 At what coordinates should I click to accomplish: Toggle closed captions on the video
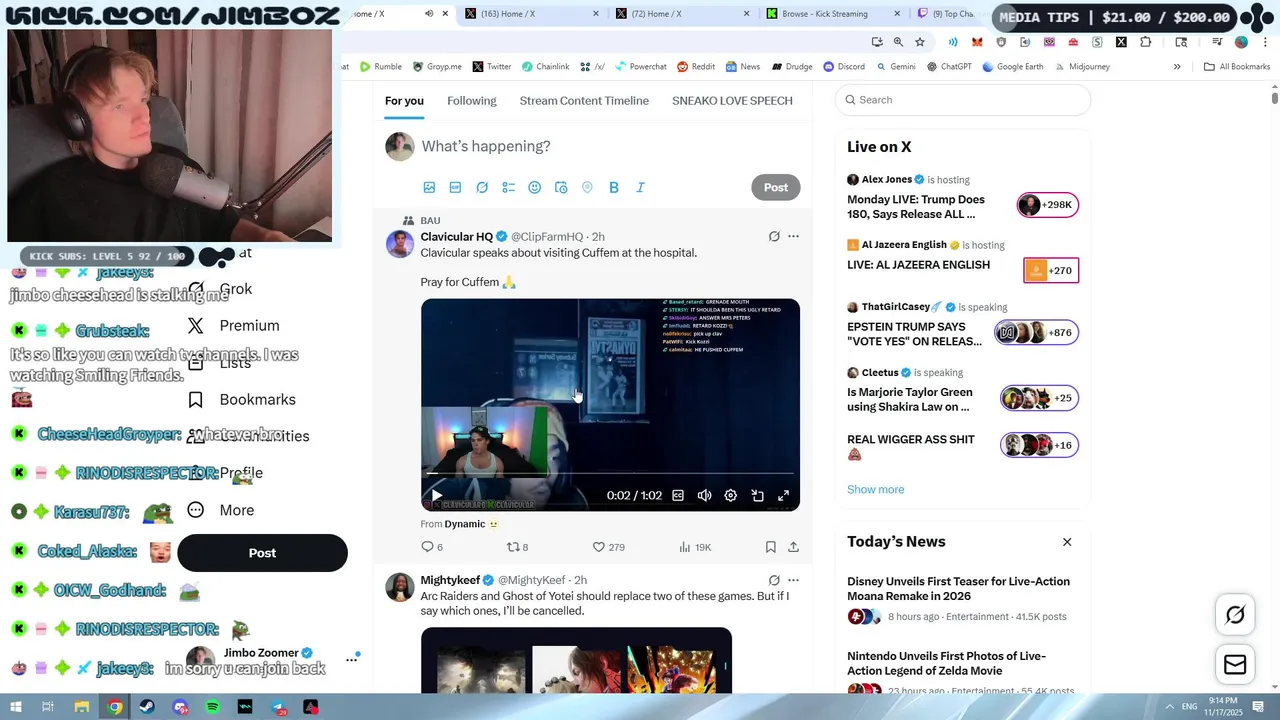(x=678, y=495)
